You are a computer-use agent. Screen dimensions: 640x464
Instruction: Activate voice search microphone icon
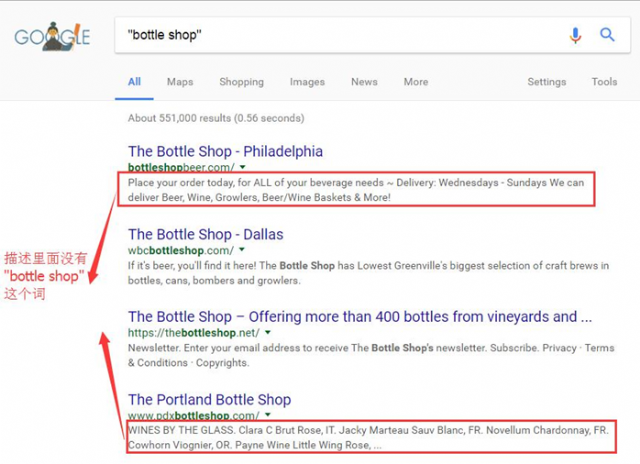tap(576, 36)
